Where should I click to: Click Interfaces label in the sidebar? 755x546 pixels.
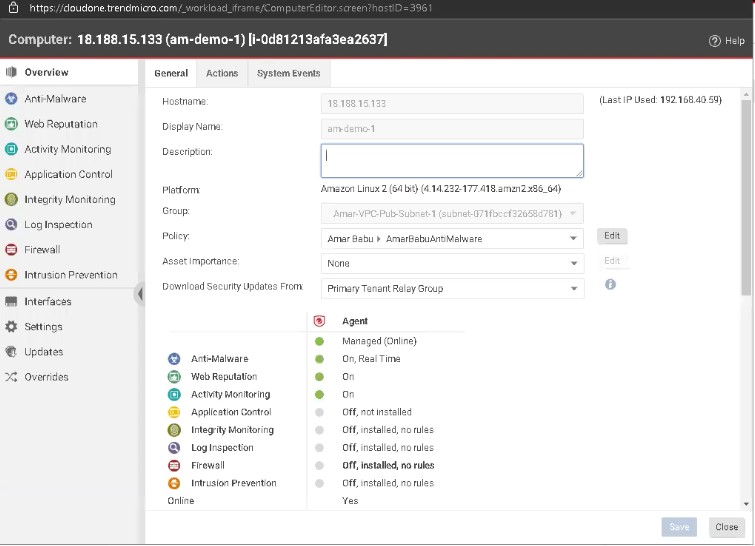(x=48, y=301)
